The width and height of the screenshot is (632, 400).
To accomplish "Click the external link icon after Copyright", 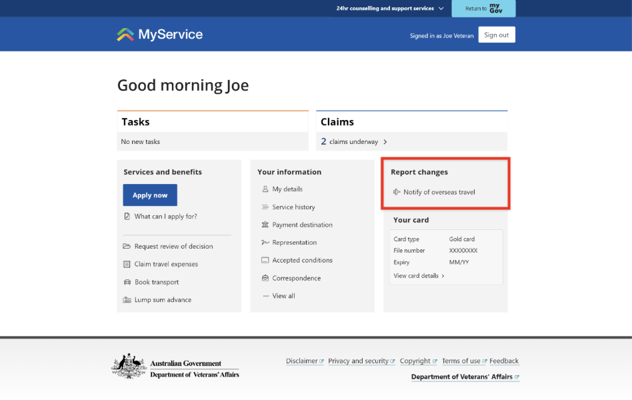I will pos(434,361).
